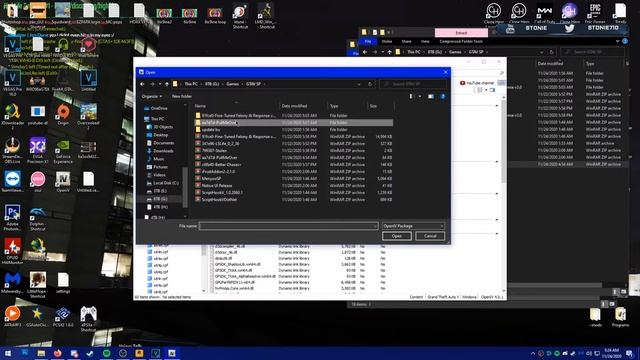
Task: Click the Cancel button in the dialog
Action: pos(430,236)
